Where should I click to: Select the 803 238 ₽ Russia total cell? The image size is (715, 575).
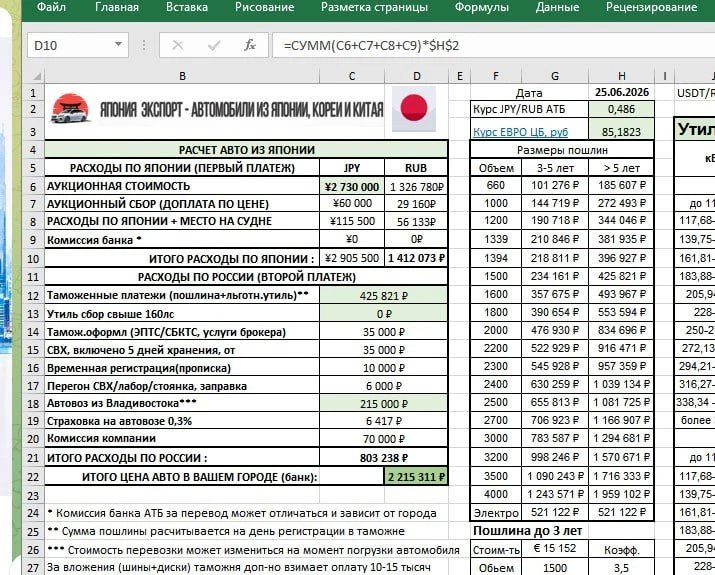(x=383, y=457)
